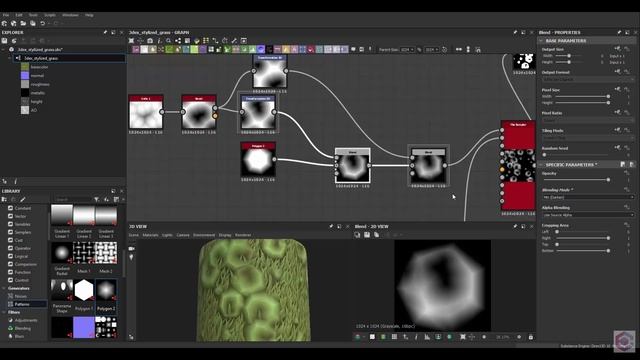The height and width of the screenshot is (360, 640).
Task: Collapse the Generators library section
Action: [4, 288]
